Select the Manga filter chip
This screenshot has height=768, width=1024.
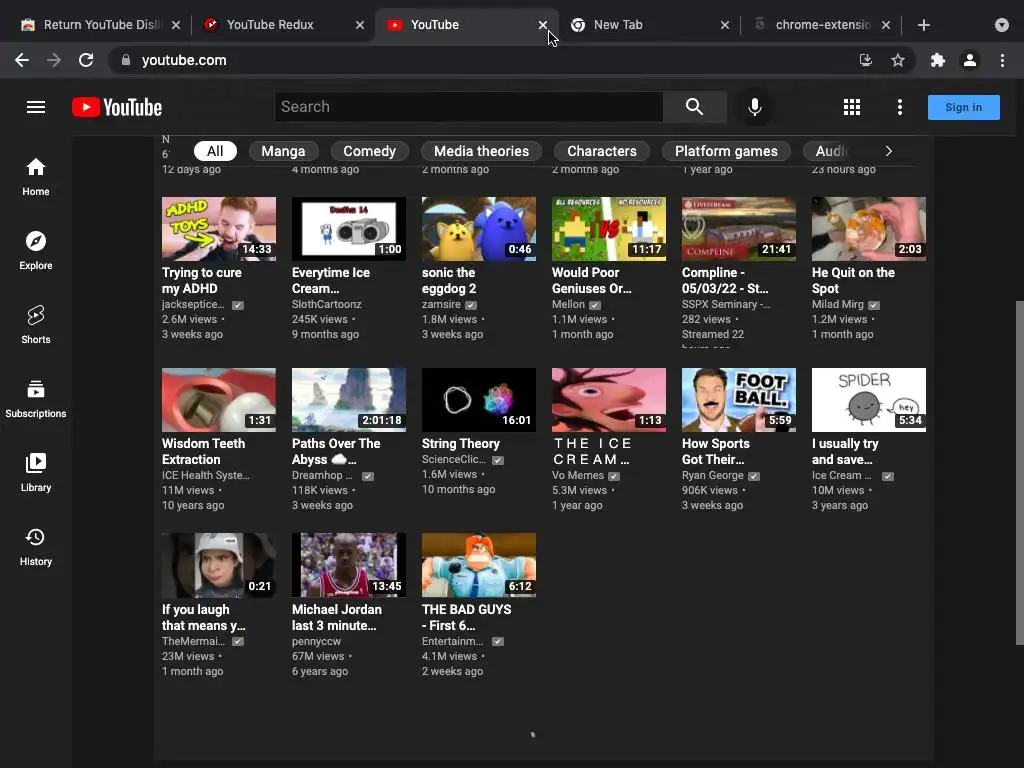(x=283, y=151)
